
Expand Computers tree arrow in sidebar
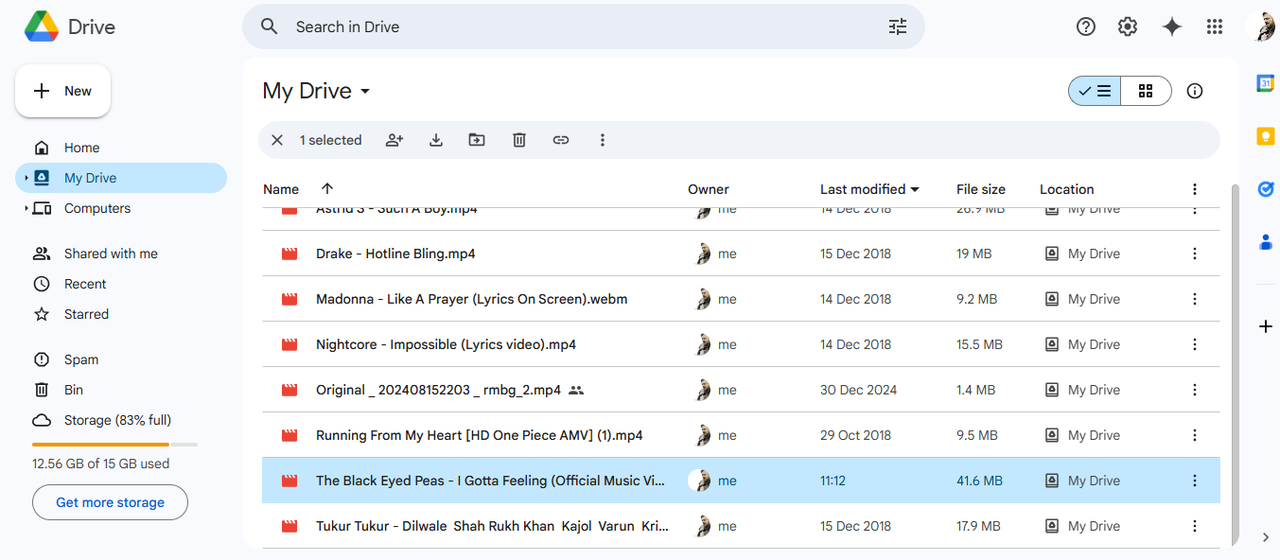(27, 208)
